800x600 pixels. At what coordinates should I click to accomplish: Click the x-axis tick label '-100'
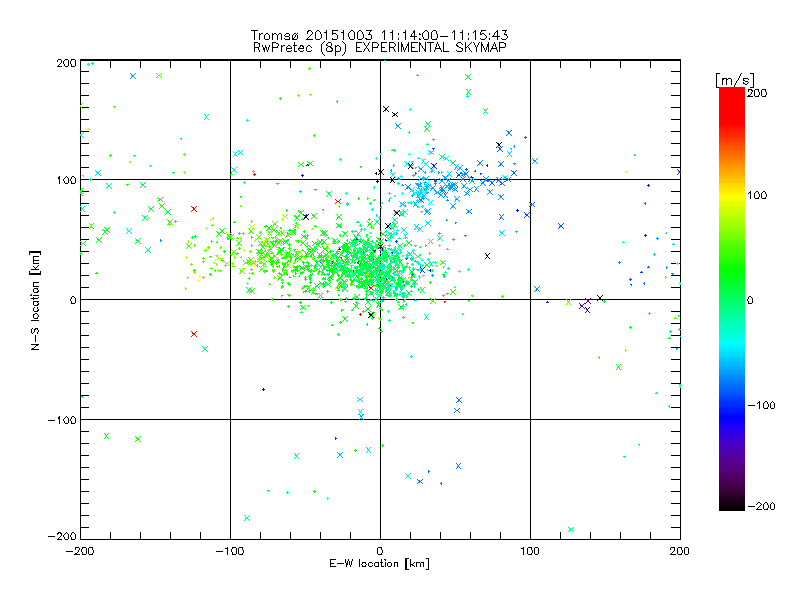pyautogui.click(x=230, y=551)
